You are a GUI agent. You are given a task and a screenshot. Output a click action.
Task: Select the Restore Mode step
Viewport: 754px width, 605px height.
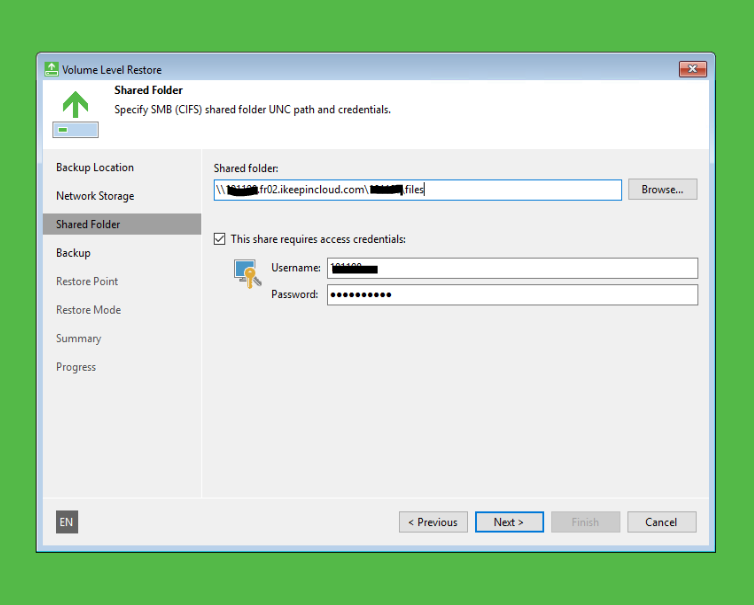coord(88,310)
